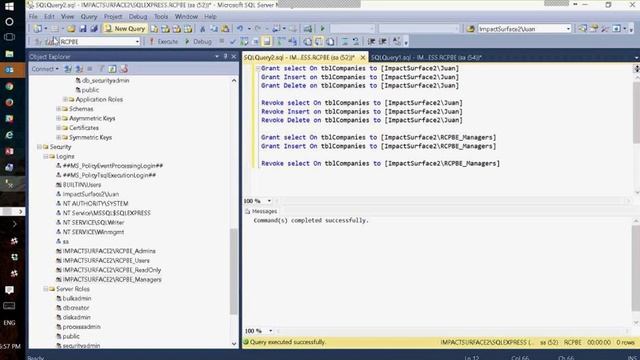This screenshot has height=360, width=640.
Task: Click the Display Estimated Execution Plan icon
Action: pos(244,42)
